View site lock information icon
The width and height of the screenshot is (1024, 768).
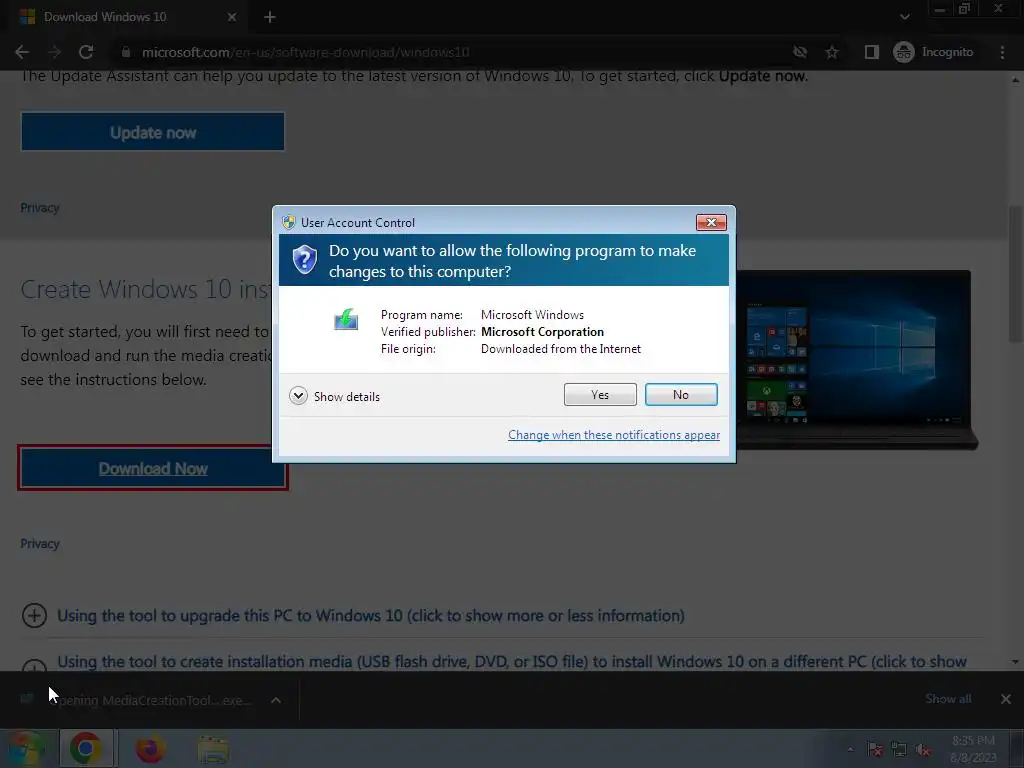126,52
